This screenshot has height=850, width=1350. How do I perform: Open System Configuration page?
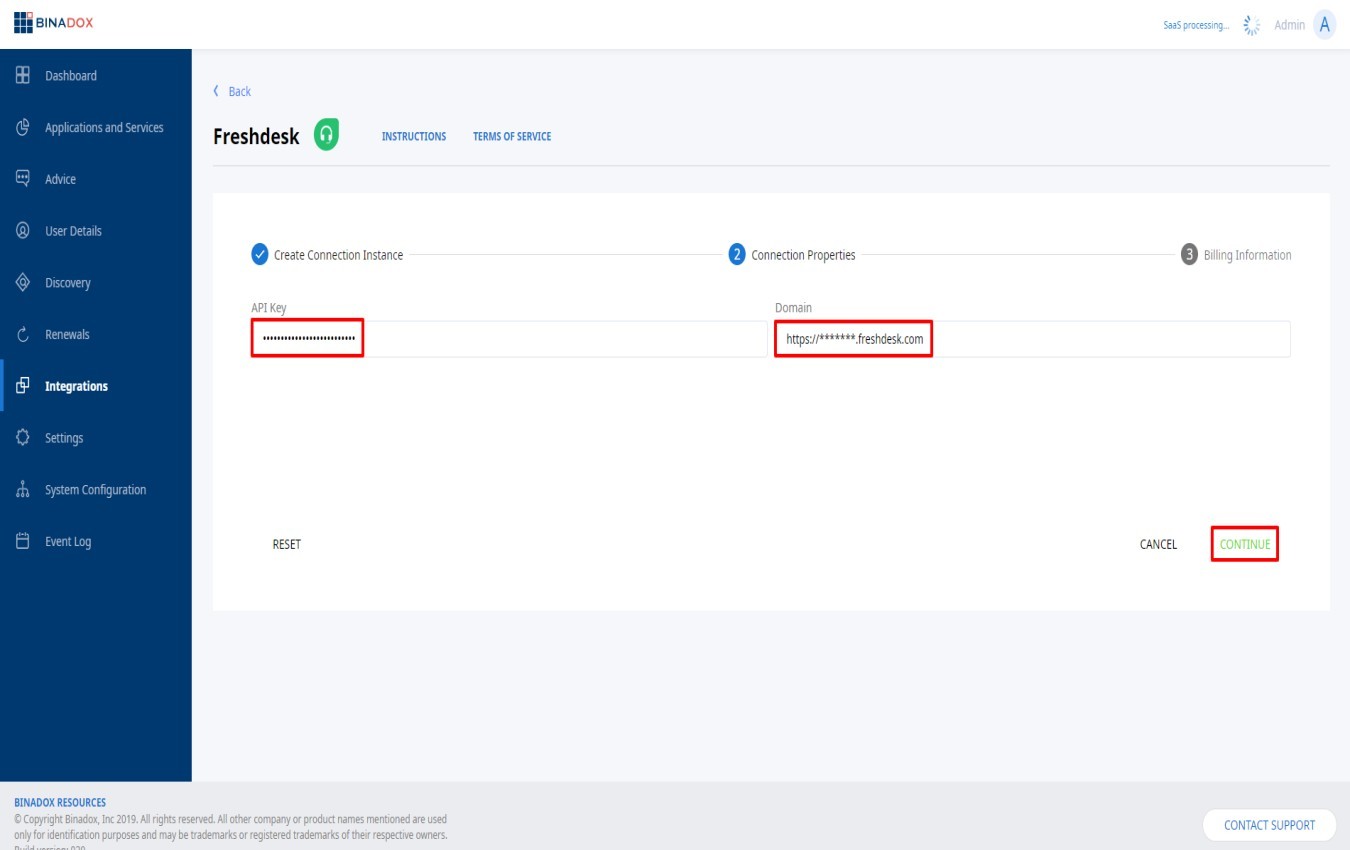tap(96, 490)
